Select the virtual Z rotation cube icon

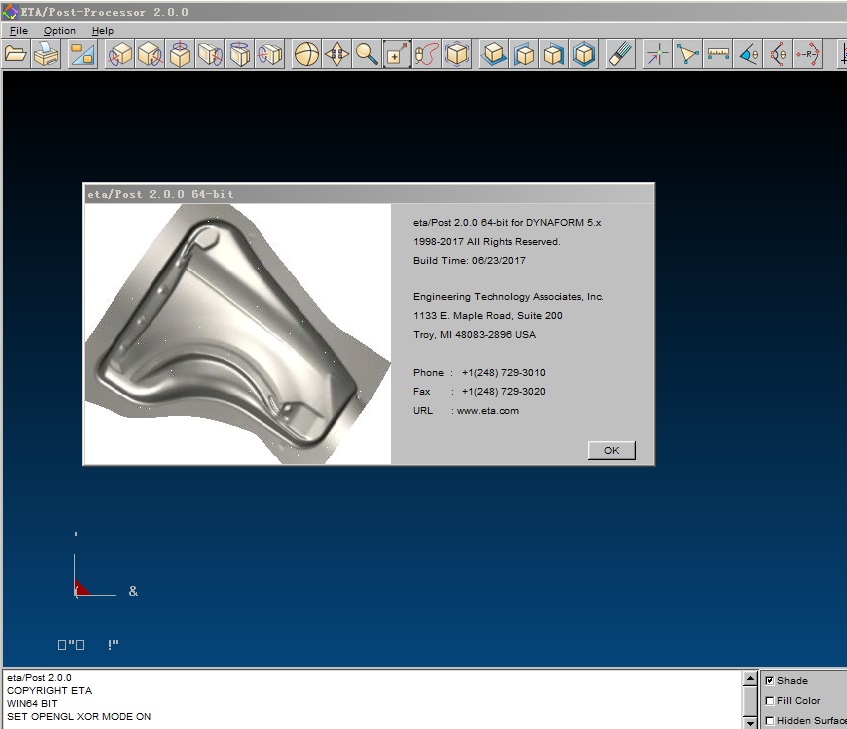click(x=179, y=54)
